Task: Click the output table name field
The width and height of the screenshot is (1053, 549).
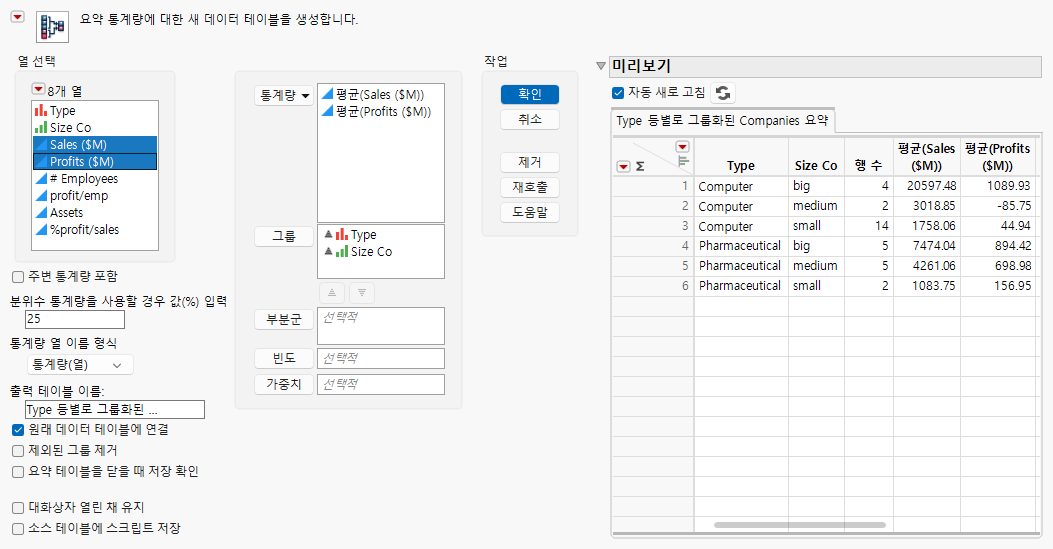Action: [x=115, y=409]
